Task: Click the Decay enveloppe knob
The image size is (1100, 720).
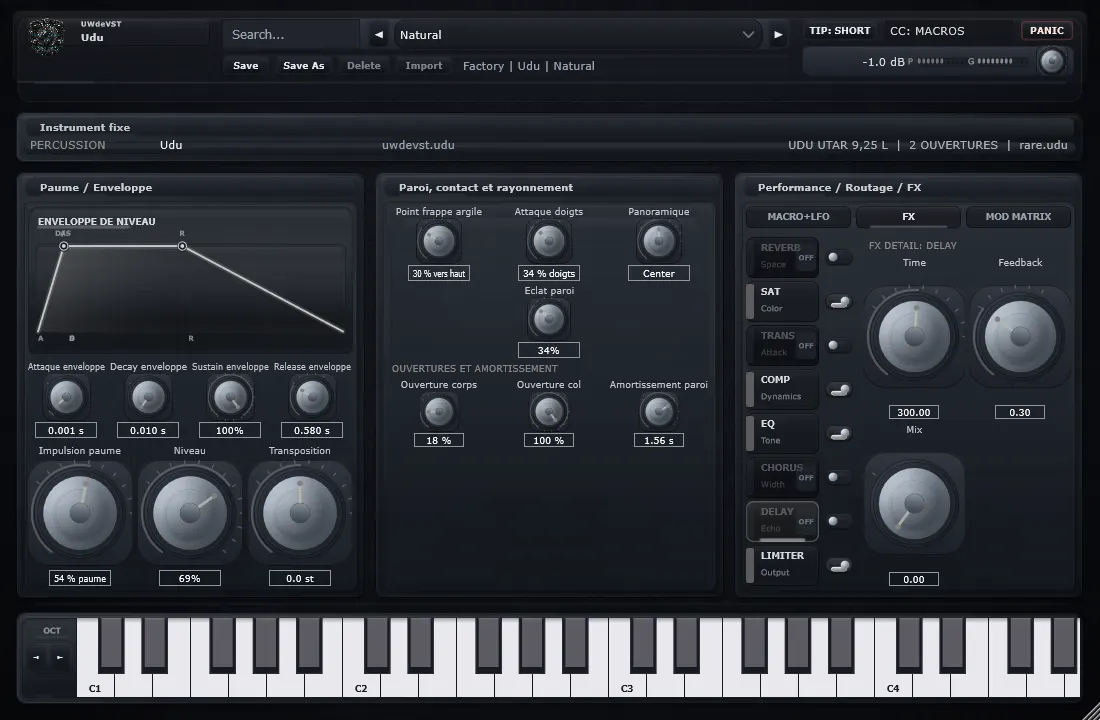Action: tap(148, 397)
